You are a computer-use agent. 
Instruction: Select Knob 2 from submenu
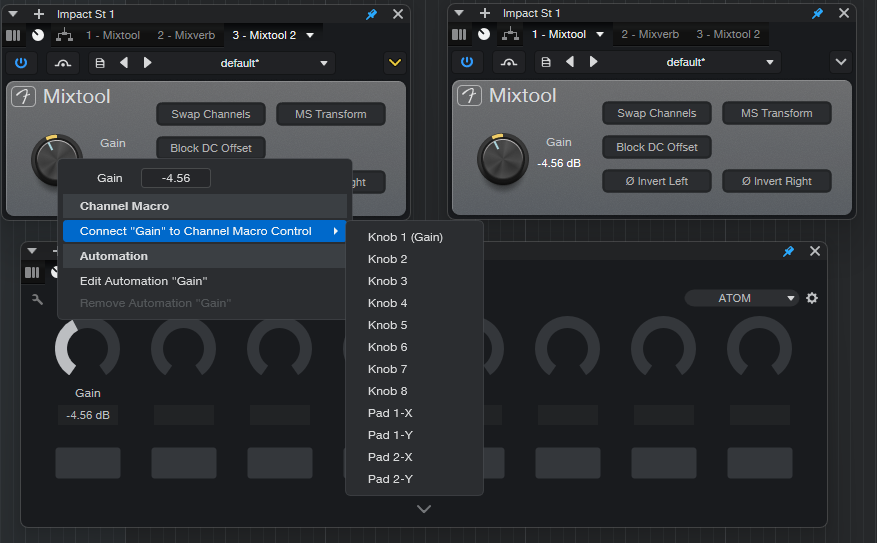[x=414, y=259]
